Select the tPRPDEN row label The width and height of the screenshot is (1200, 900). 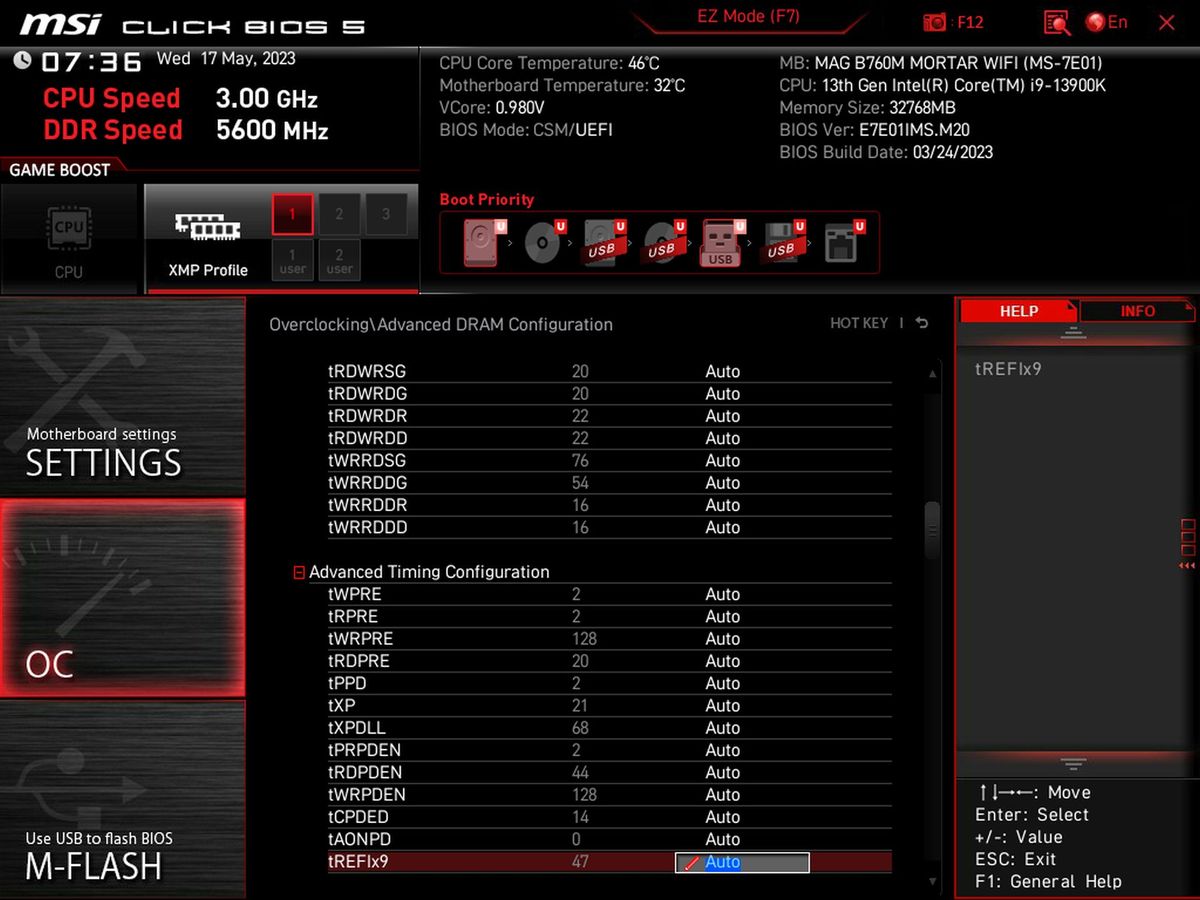tap(364, 750)
